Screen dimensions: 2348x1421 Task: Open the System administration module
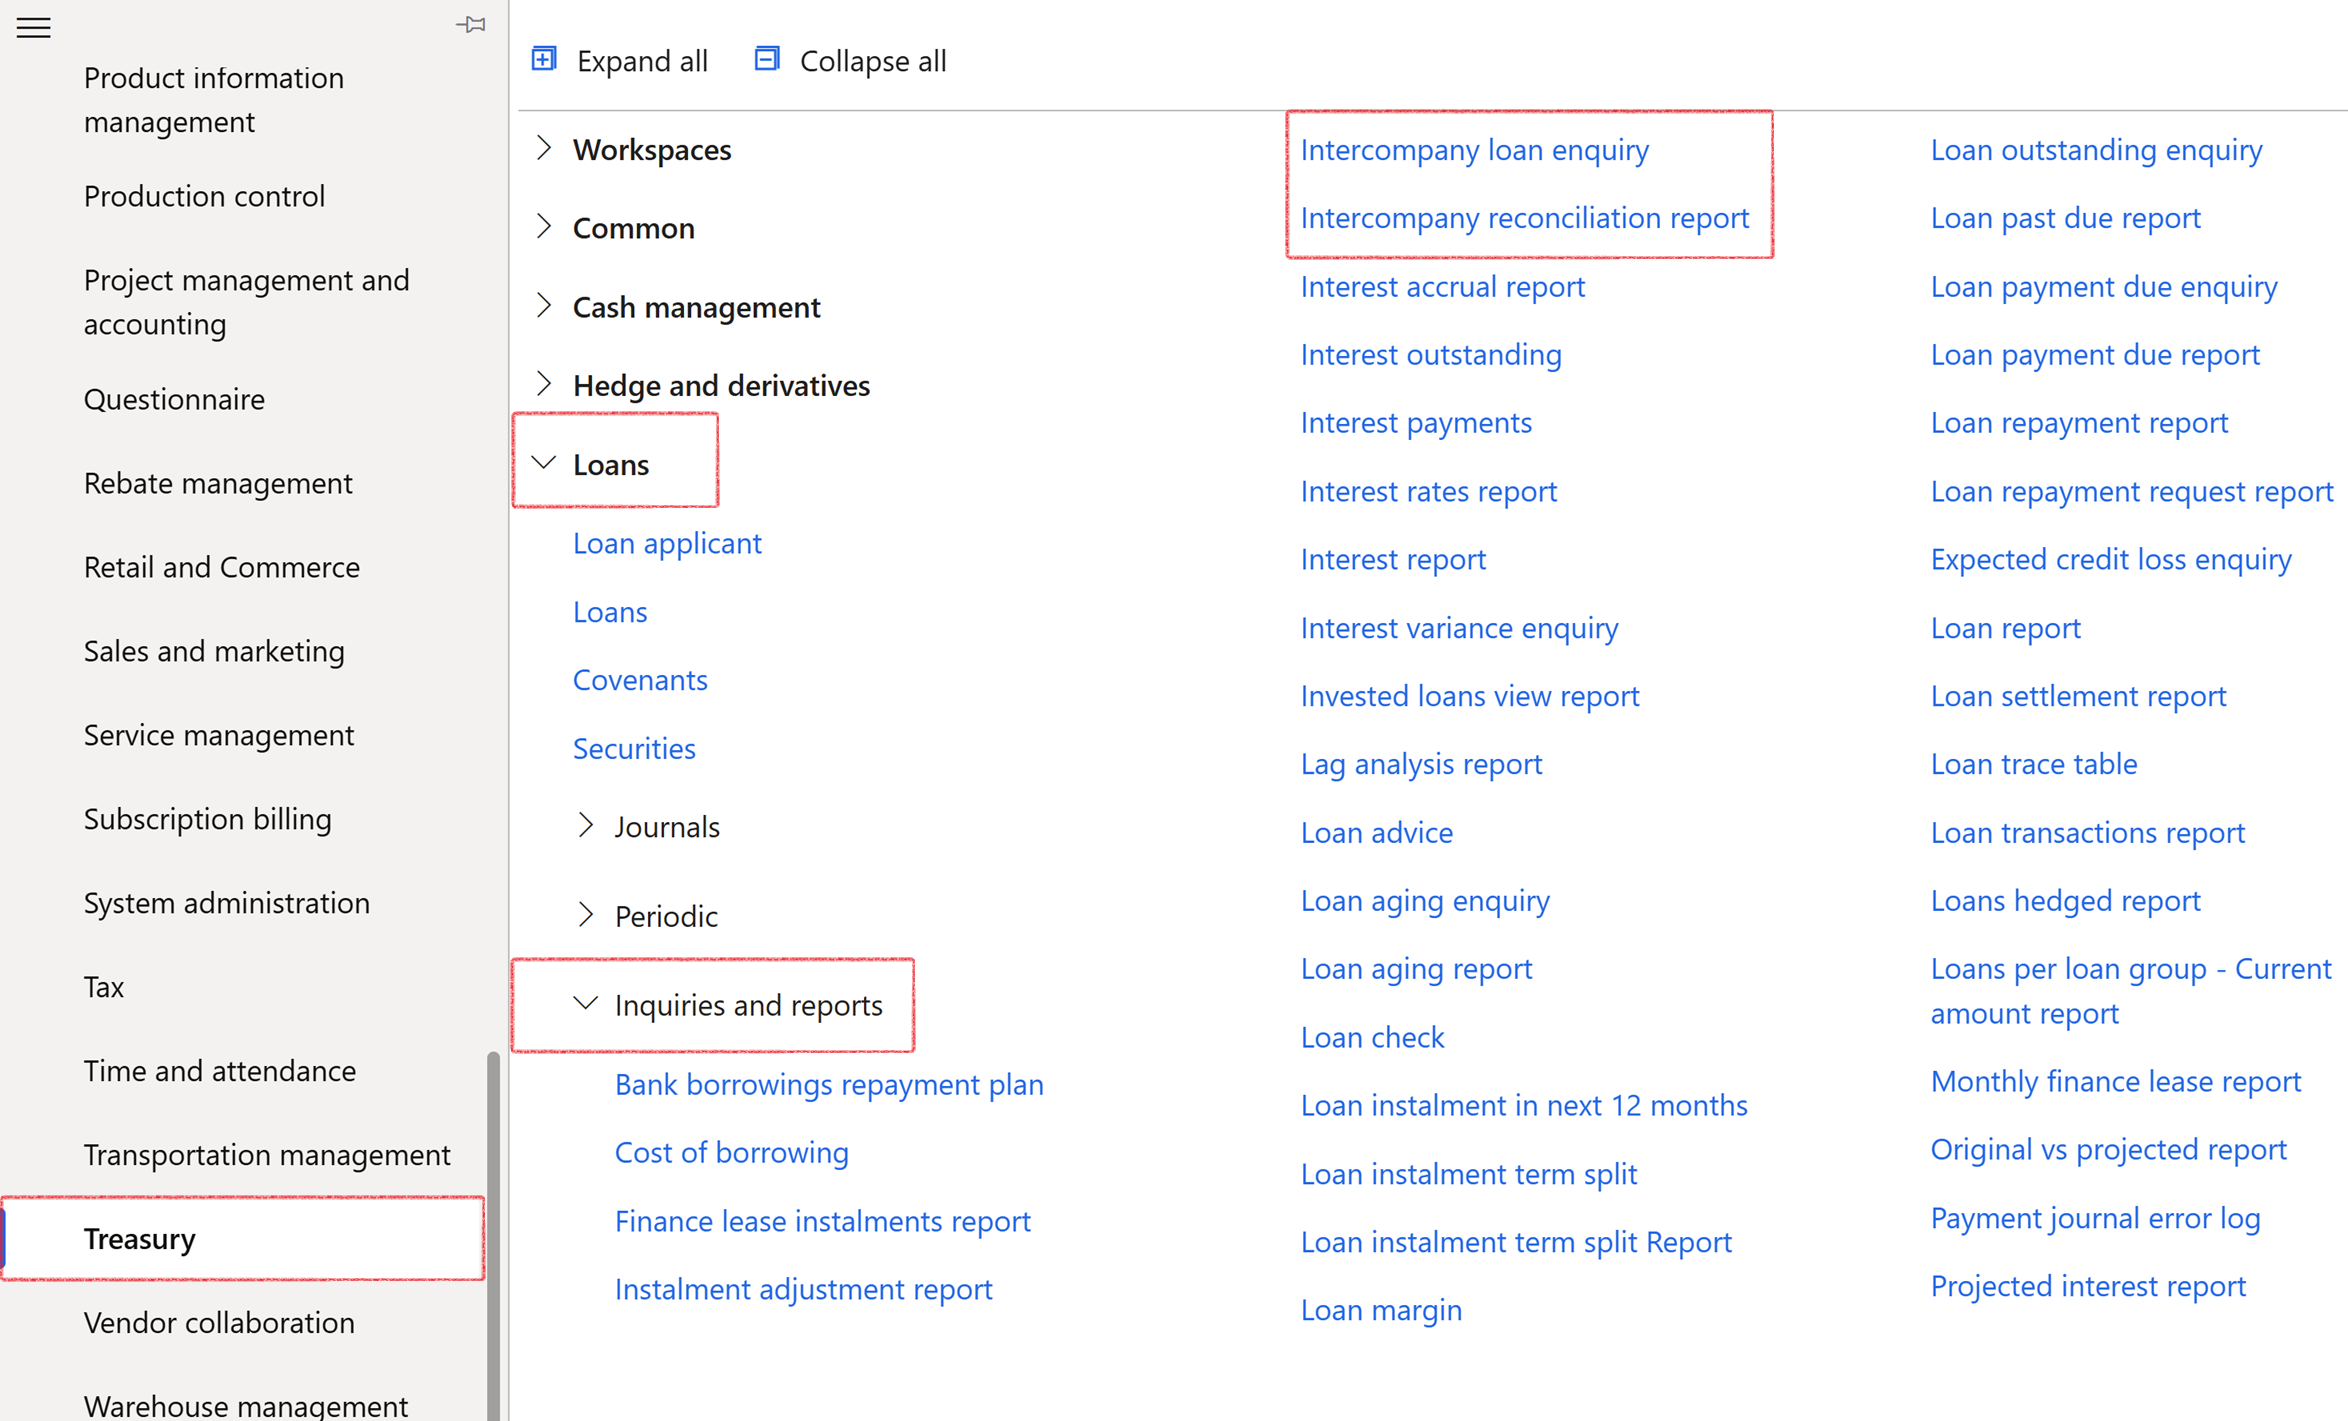[x=227, y=902]
